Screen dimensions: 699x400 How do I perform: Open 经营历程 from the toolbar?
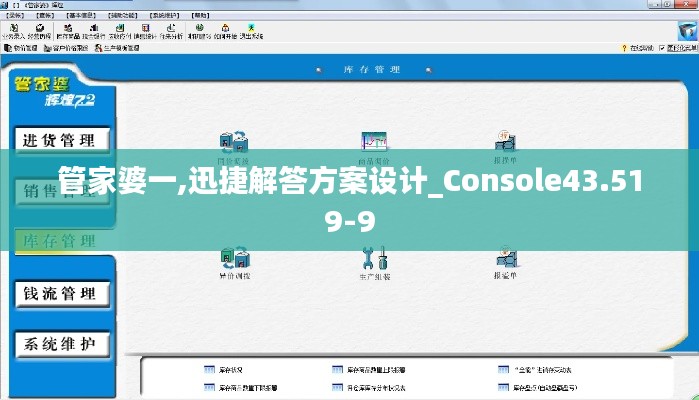tap(39, 31)
